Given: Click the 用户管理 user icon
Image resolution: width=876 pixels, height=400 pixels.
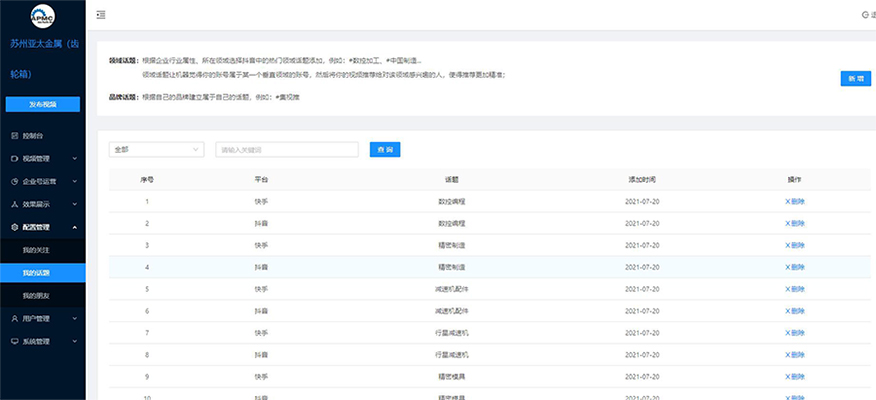Looking at the screenshot, I should tap(14, 318).
